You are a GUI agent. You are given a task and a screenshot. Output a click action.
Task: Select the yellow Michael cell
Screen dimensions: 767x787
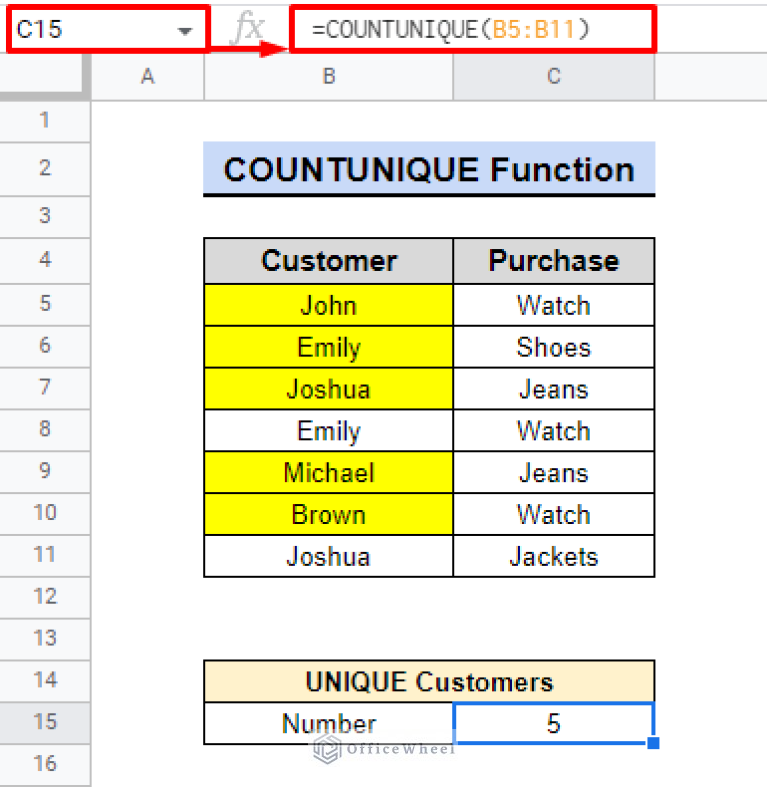(328, 472)
